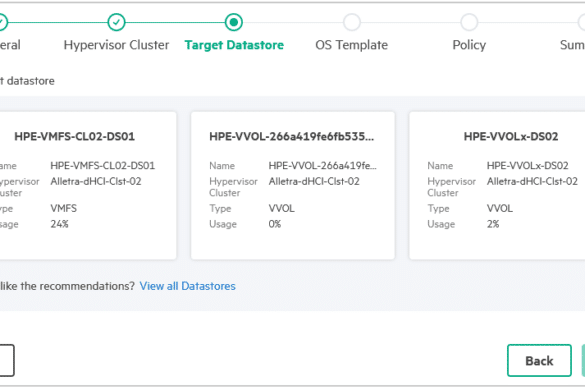
Task: Select the HPE-VVOLx-DS02 datastore card
Action: [x=497, y=185]
